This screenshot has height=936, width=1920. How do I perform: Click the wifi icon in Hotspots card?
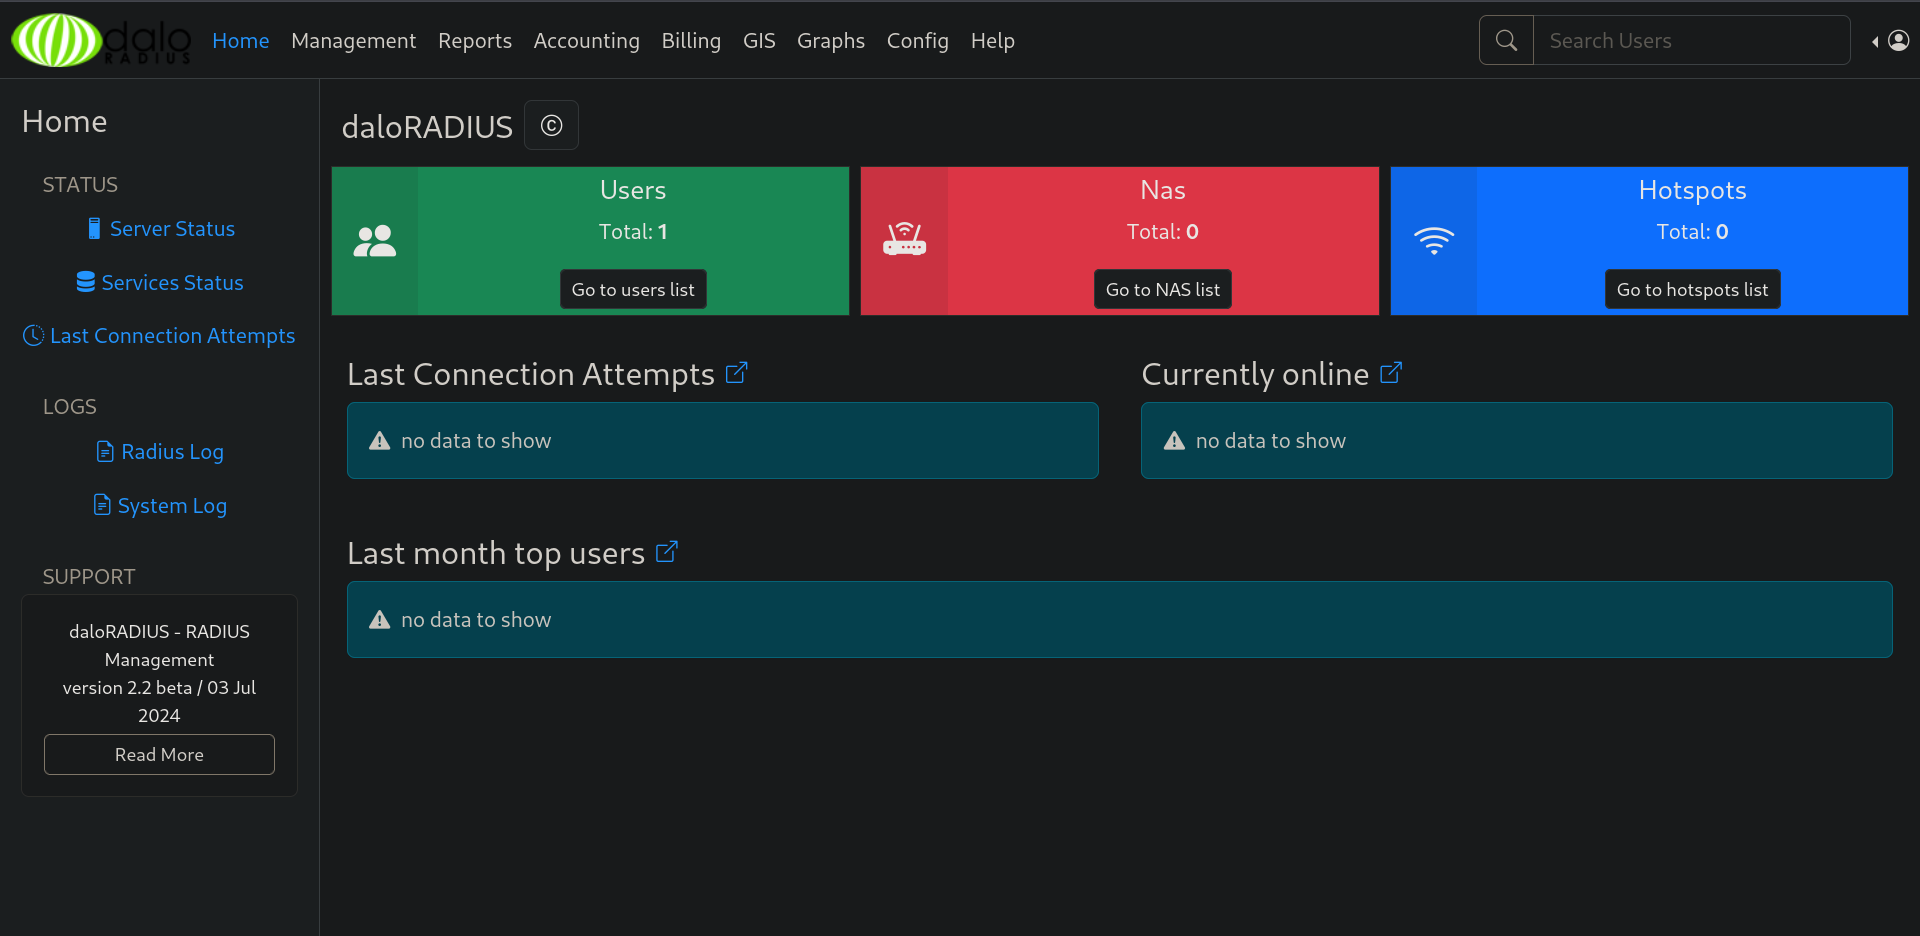[1434, 241]
